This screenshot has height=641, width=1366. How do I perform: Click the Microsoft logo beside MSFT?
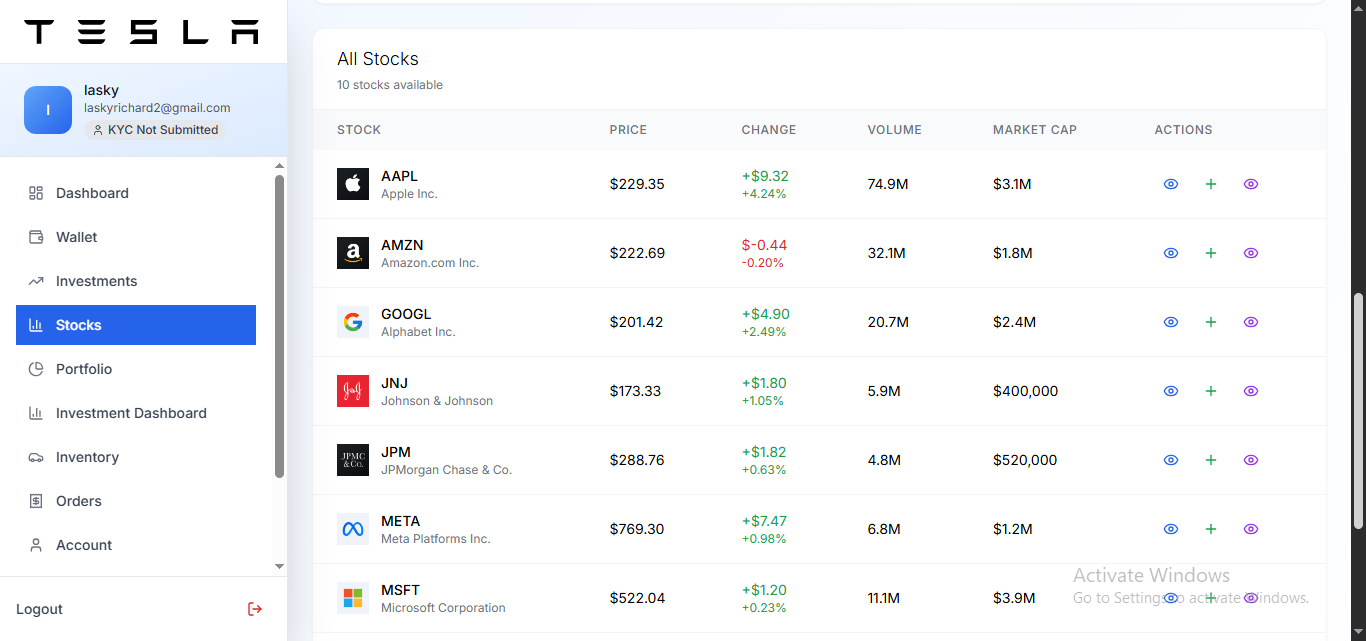[353, 598]
